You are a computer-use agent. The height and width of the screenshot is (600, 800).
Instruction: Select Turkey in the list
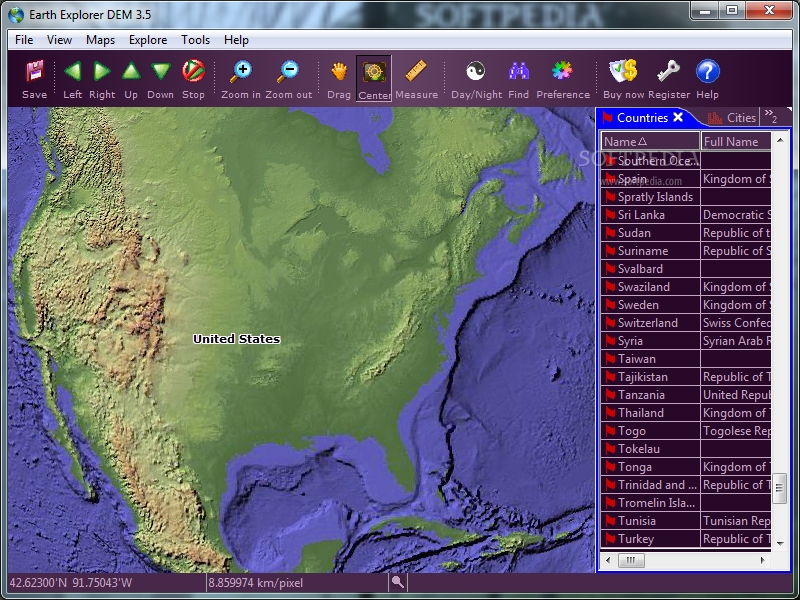click(686, 539)
